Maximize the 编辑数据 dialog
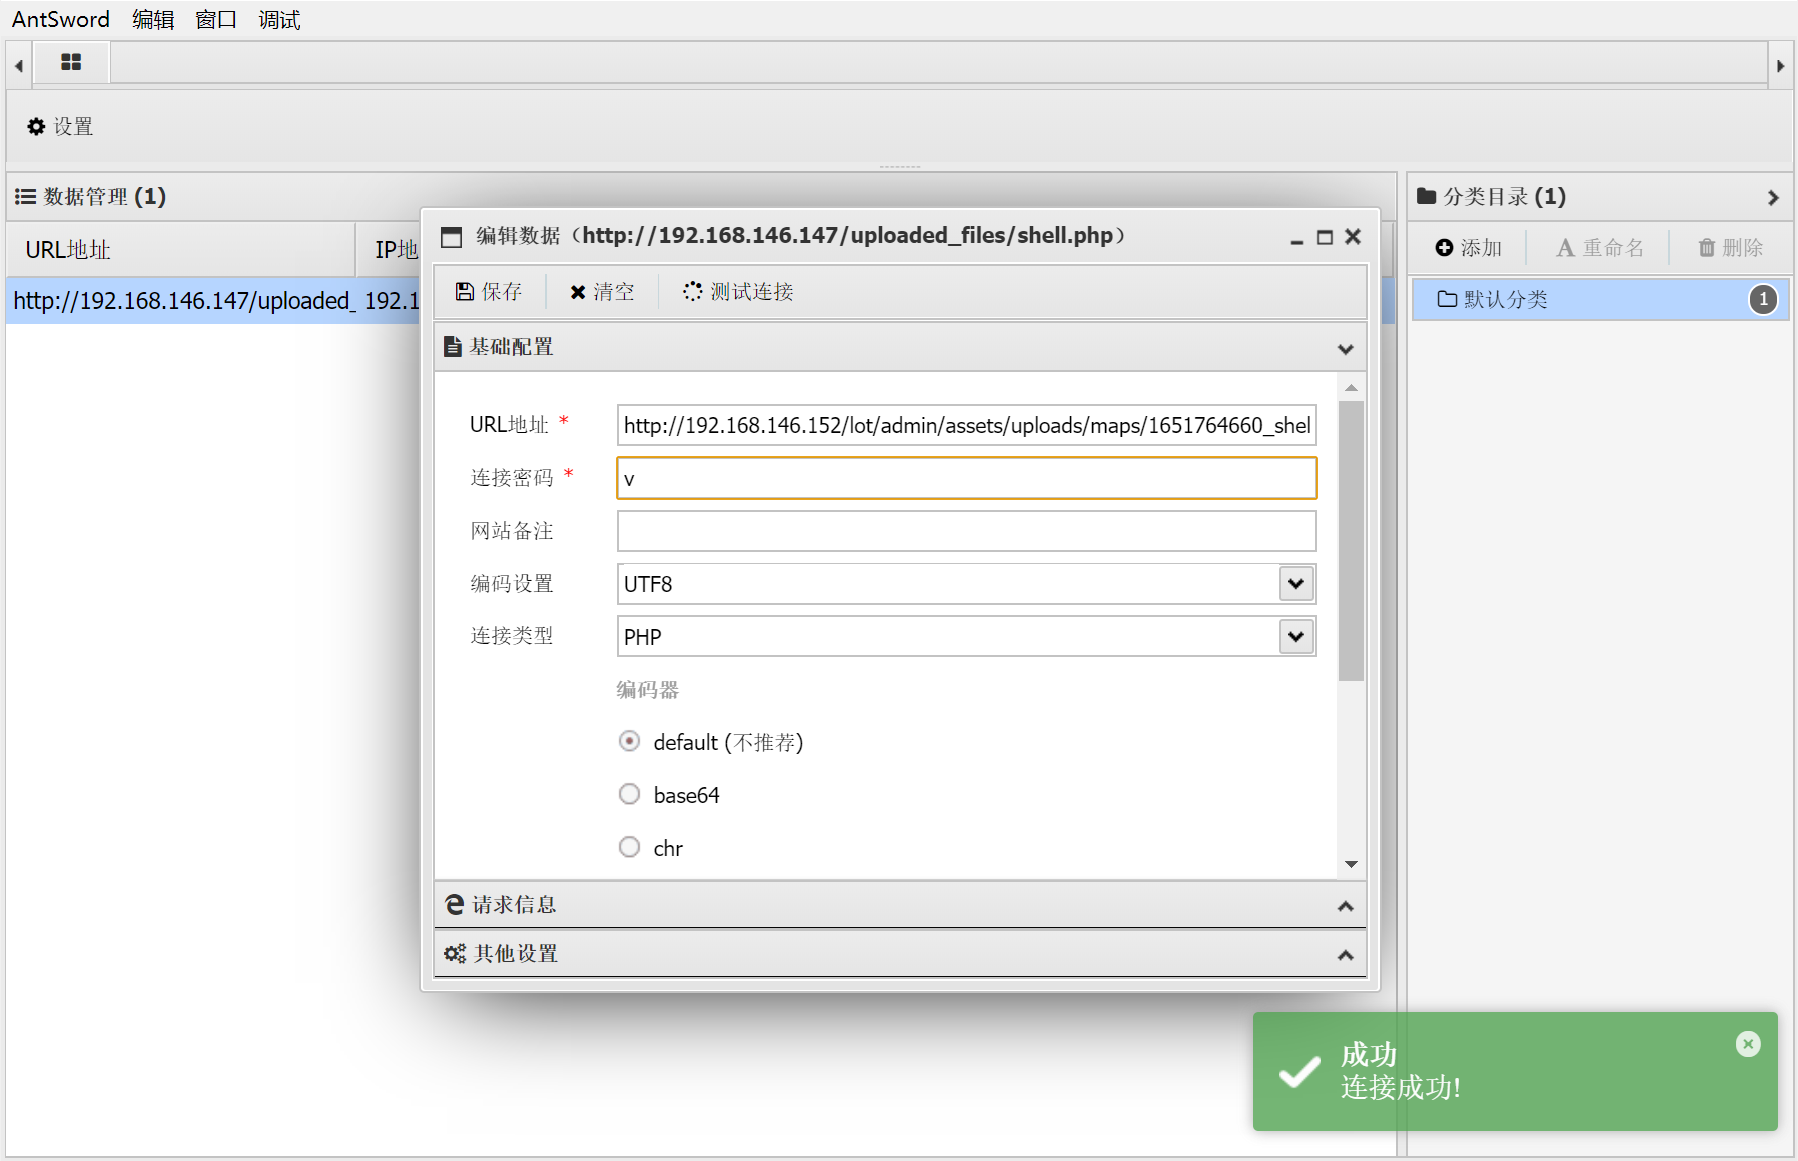 tap(1325, 238)
